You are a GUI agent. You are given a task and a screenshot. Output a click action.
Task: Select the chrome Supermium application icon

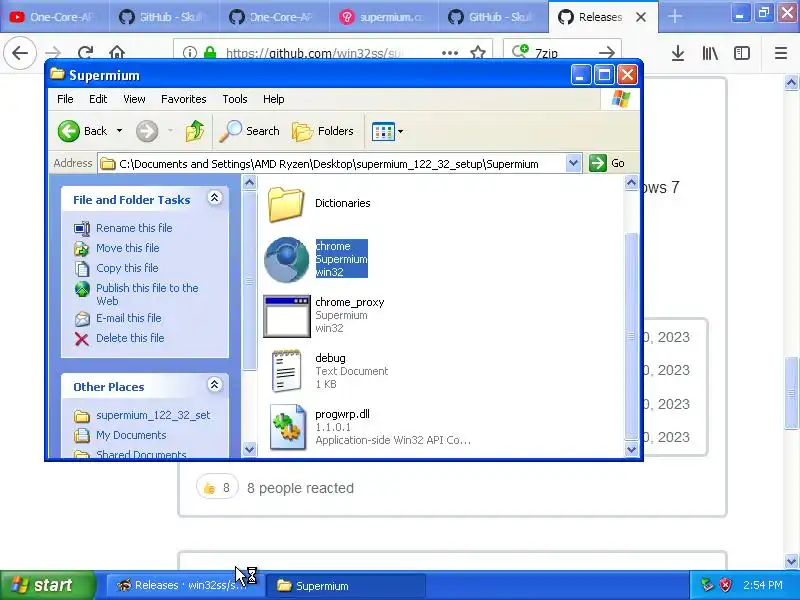286,260
